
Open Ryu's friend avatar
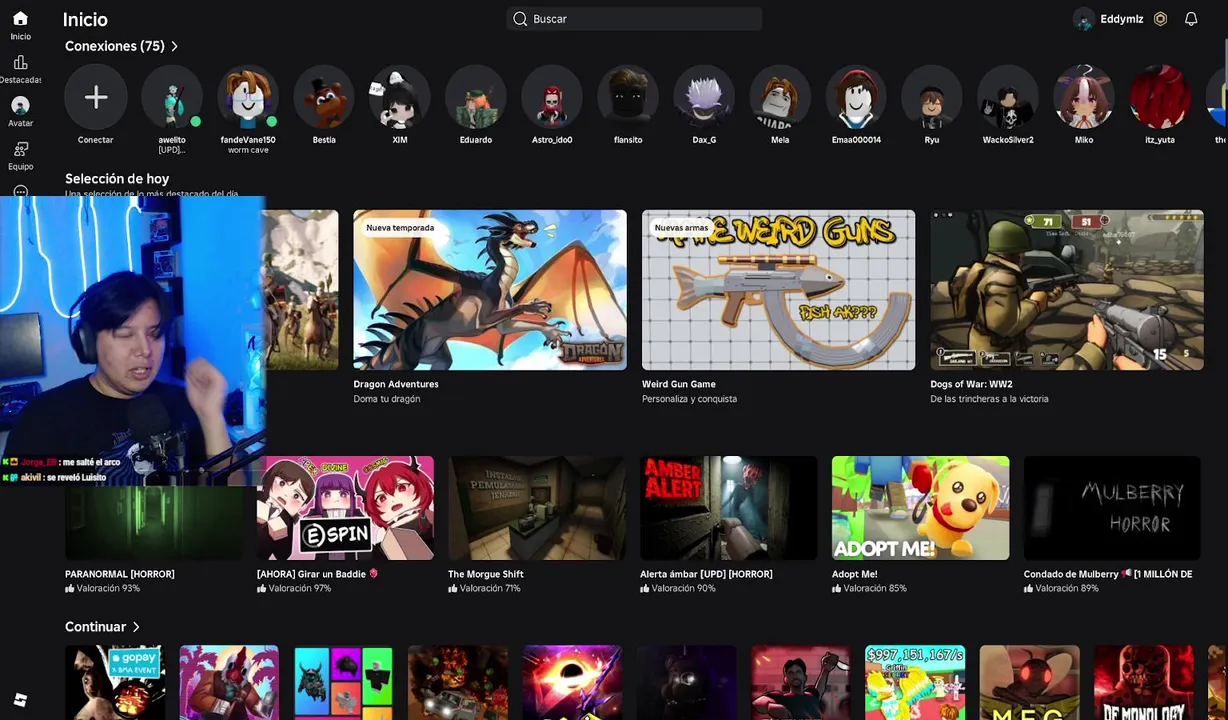tap(932, 97)
